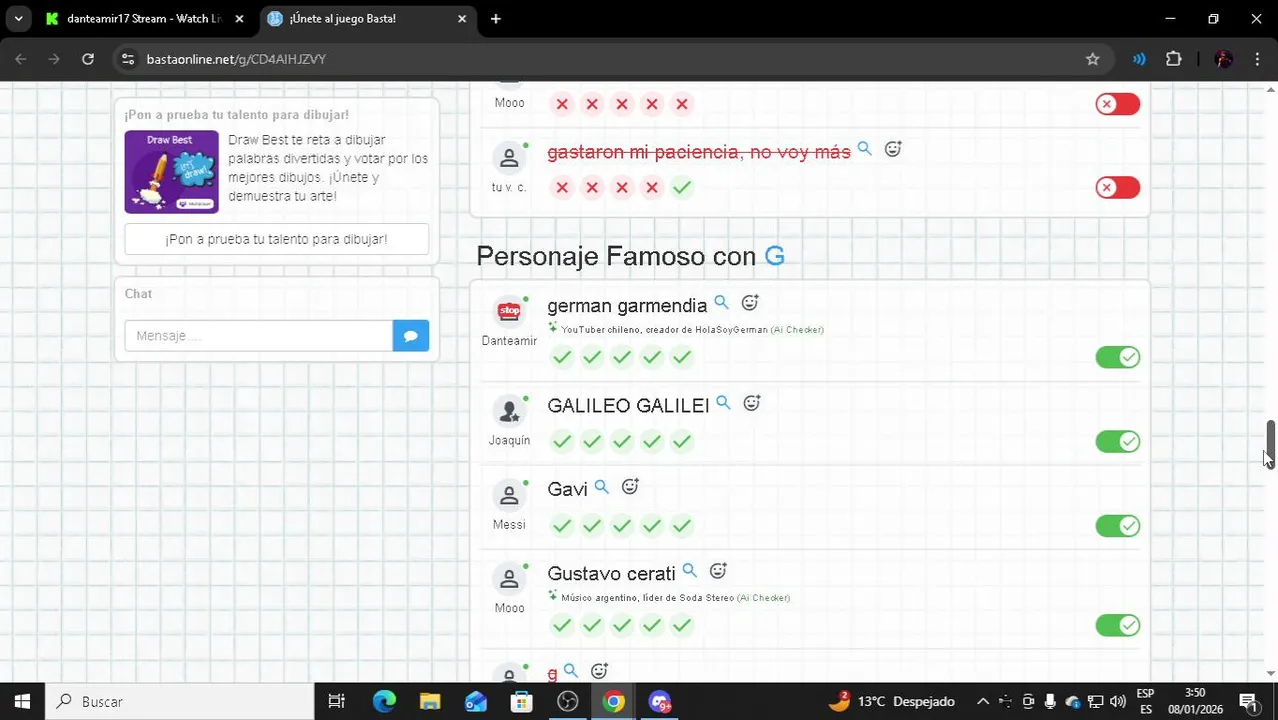Viewport: 1278px width, 720px height.
Task: Click the address bar URL
Action: [x=236, y=59]
